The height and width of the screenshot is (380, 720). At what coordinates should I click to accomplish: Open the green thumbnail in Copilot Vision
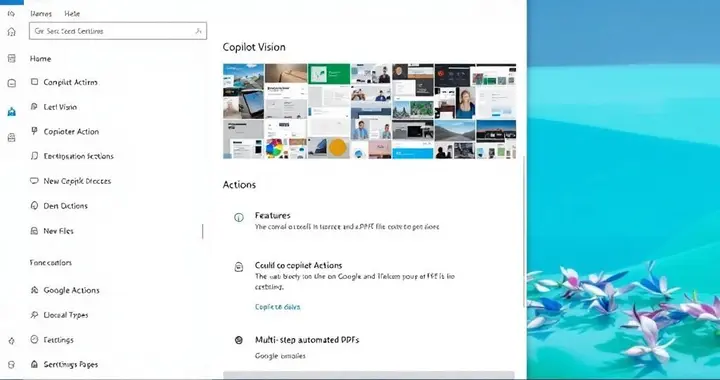(329, 73)
